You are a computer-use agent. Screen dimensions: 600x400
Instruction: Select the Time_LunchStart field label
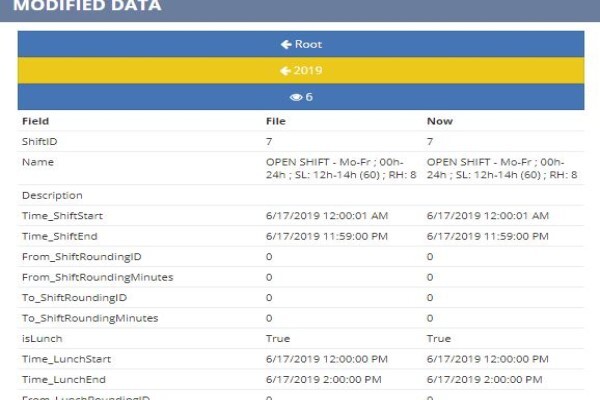click(x=66, y=359)
